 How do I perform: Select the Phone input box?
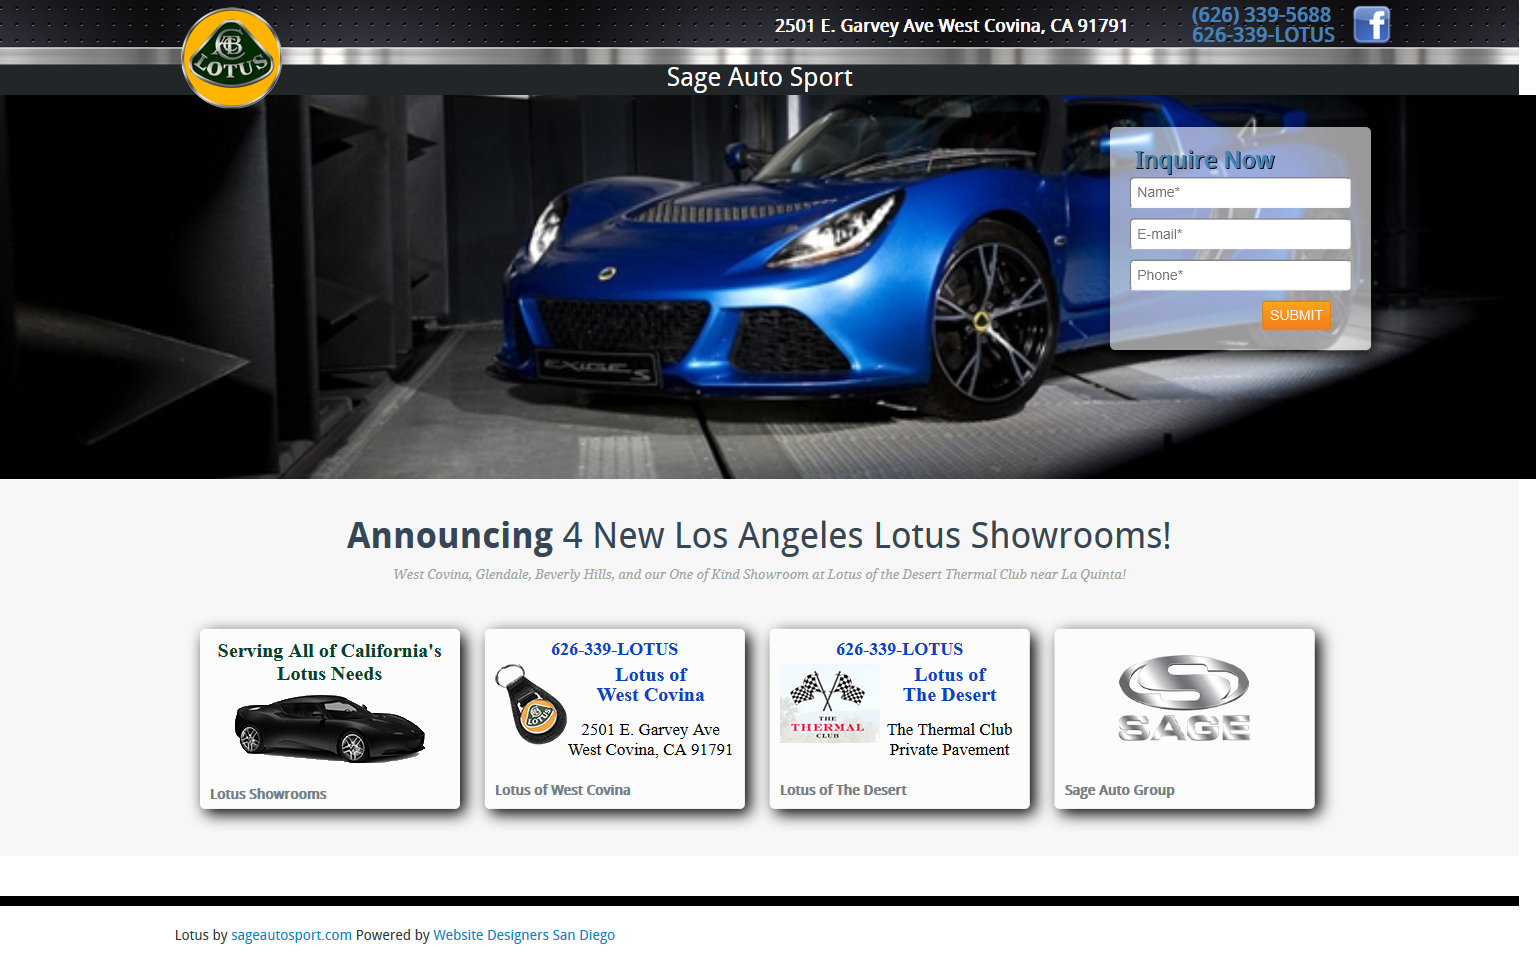(x=1240, y=276)
